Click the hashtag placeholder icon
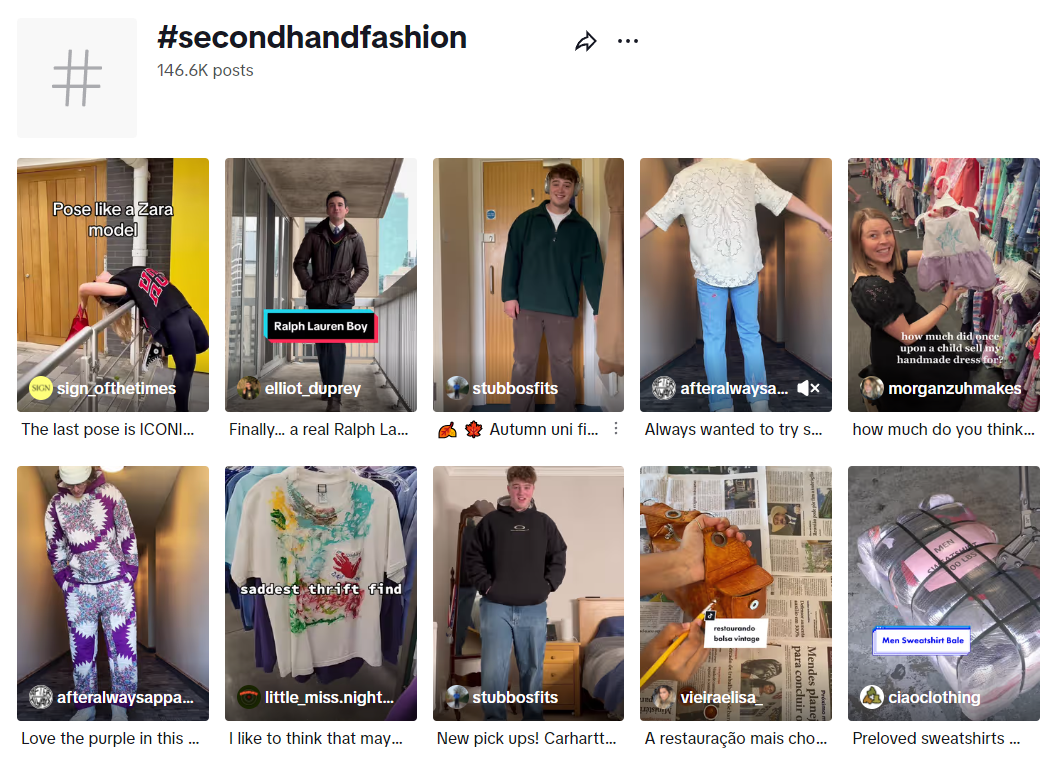 coord(77,78)
